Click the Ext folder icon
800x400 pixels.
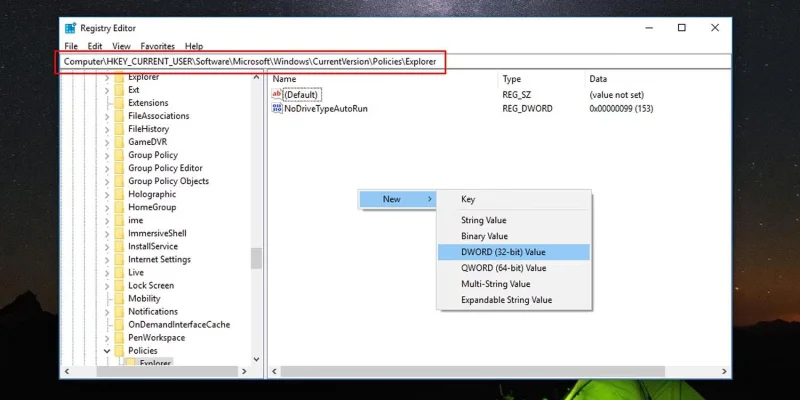(119, 90)
